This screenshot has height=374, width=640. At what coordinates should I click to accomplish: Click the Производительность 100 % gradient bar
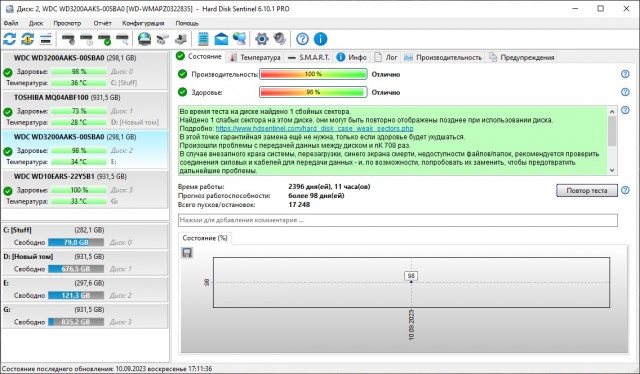pos(313,74)
